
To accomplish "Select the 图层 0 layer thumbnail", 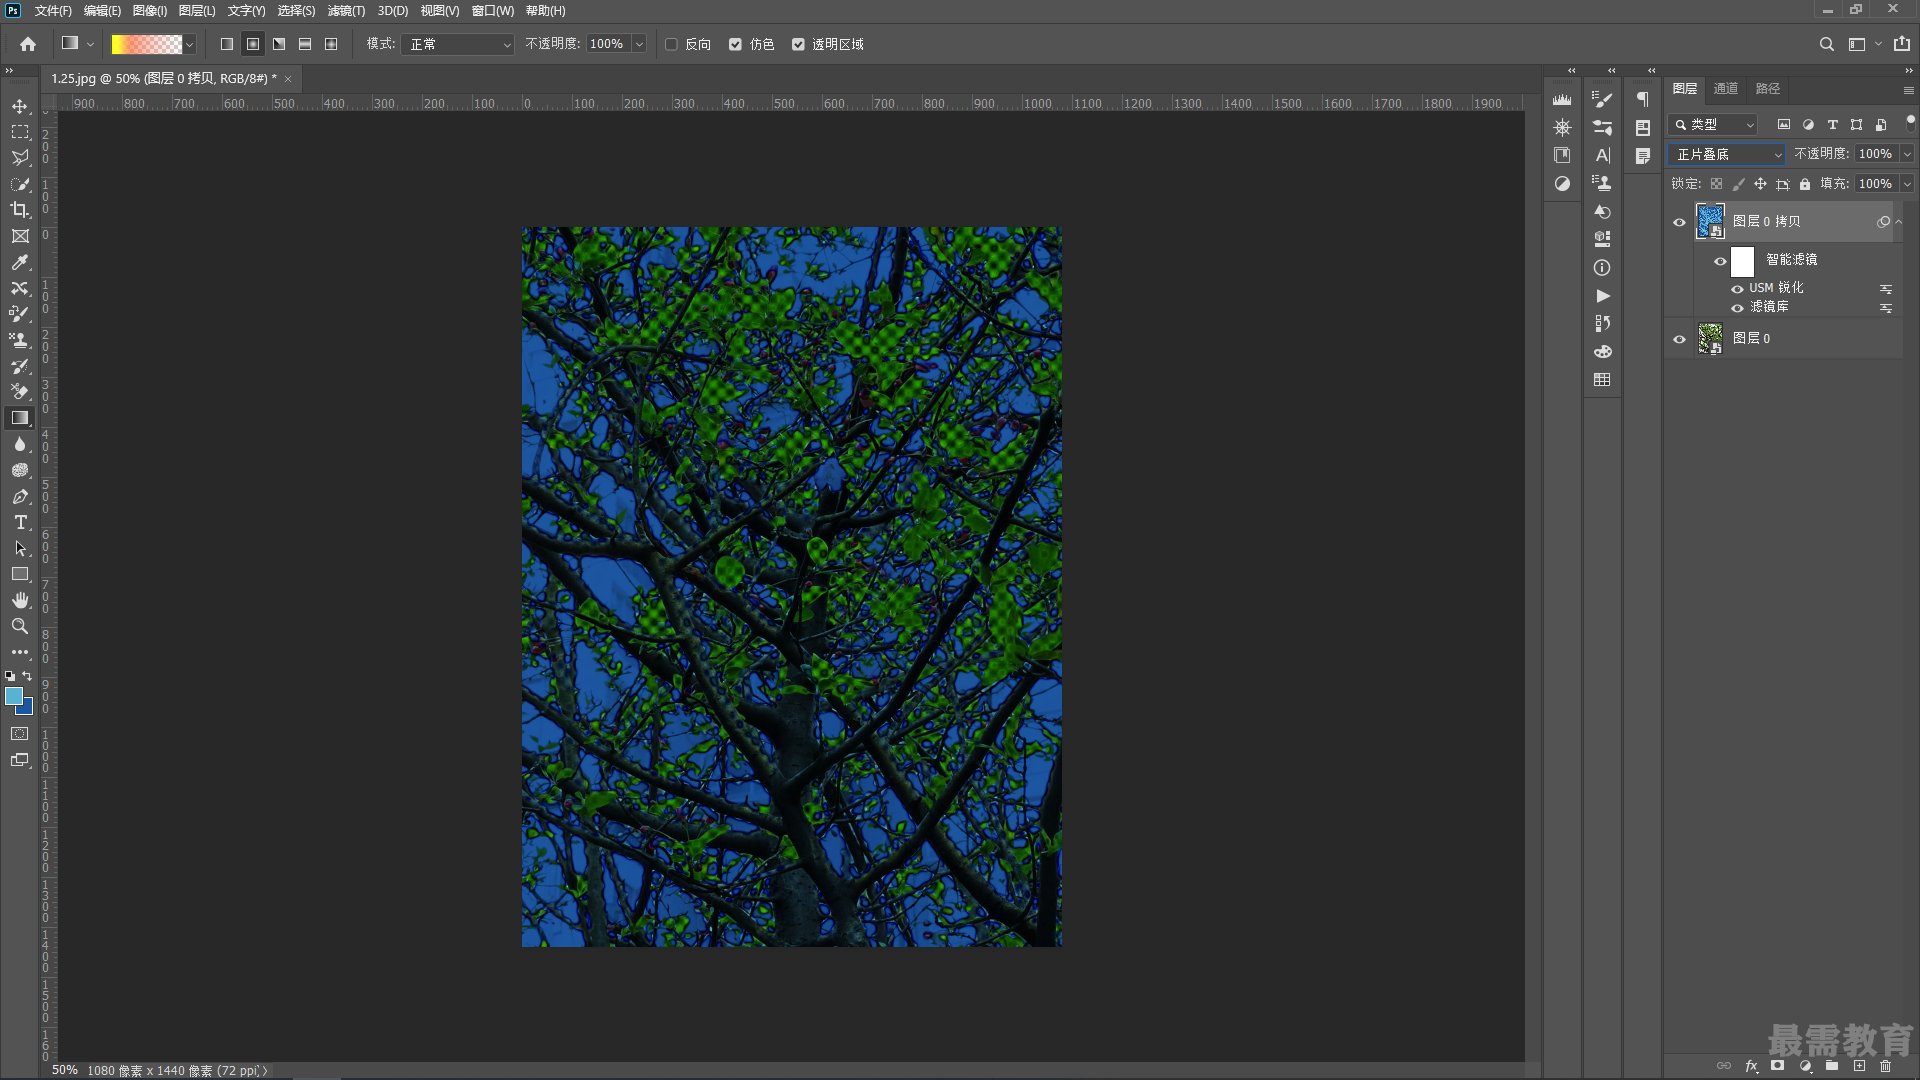I will pyautogui.click(x=1711, y=339).
